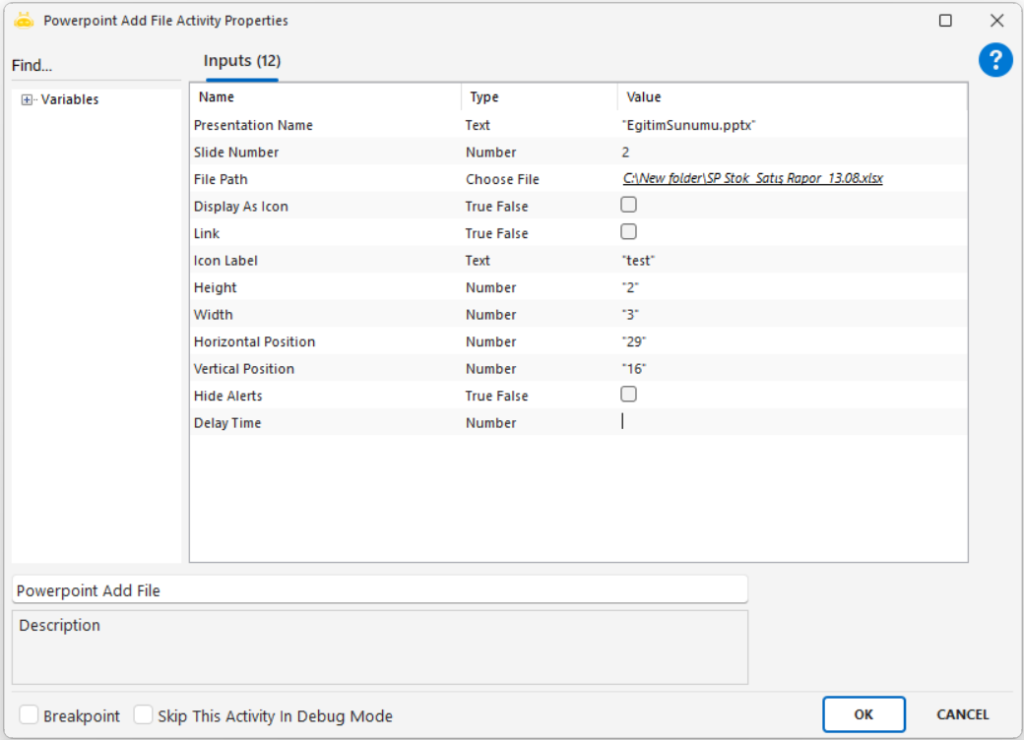The width and height of the screenshot is (1024, 740).
Task: Enable the Display As Icon checkbox
Action: pyautogui.click(x=628, y=205)
